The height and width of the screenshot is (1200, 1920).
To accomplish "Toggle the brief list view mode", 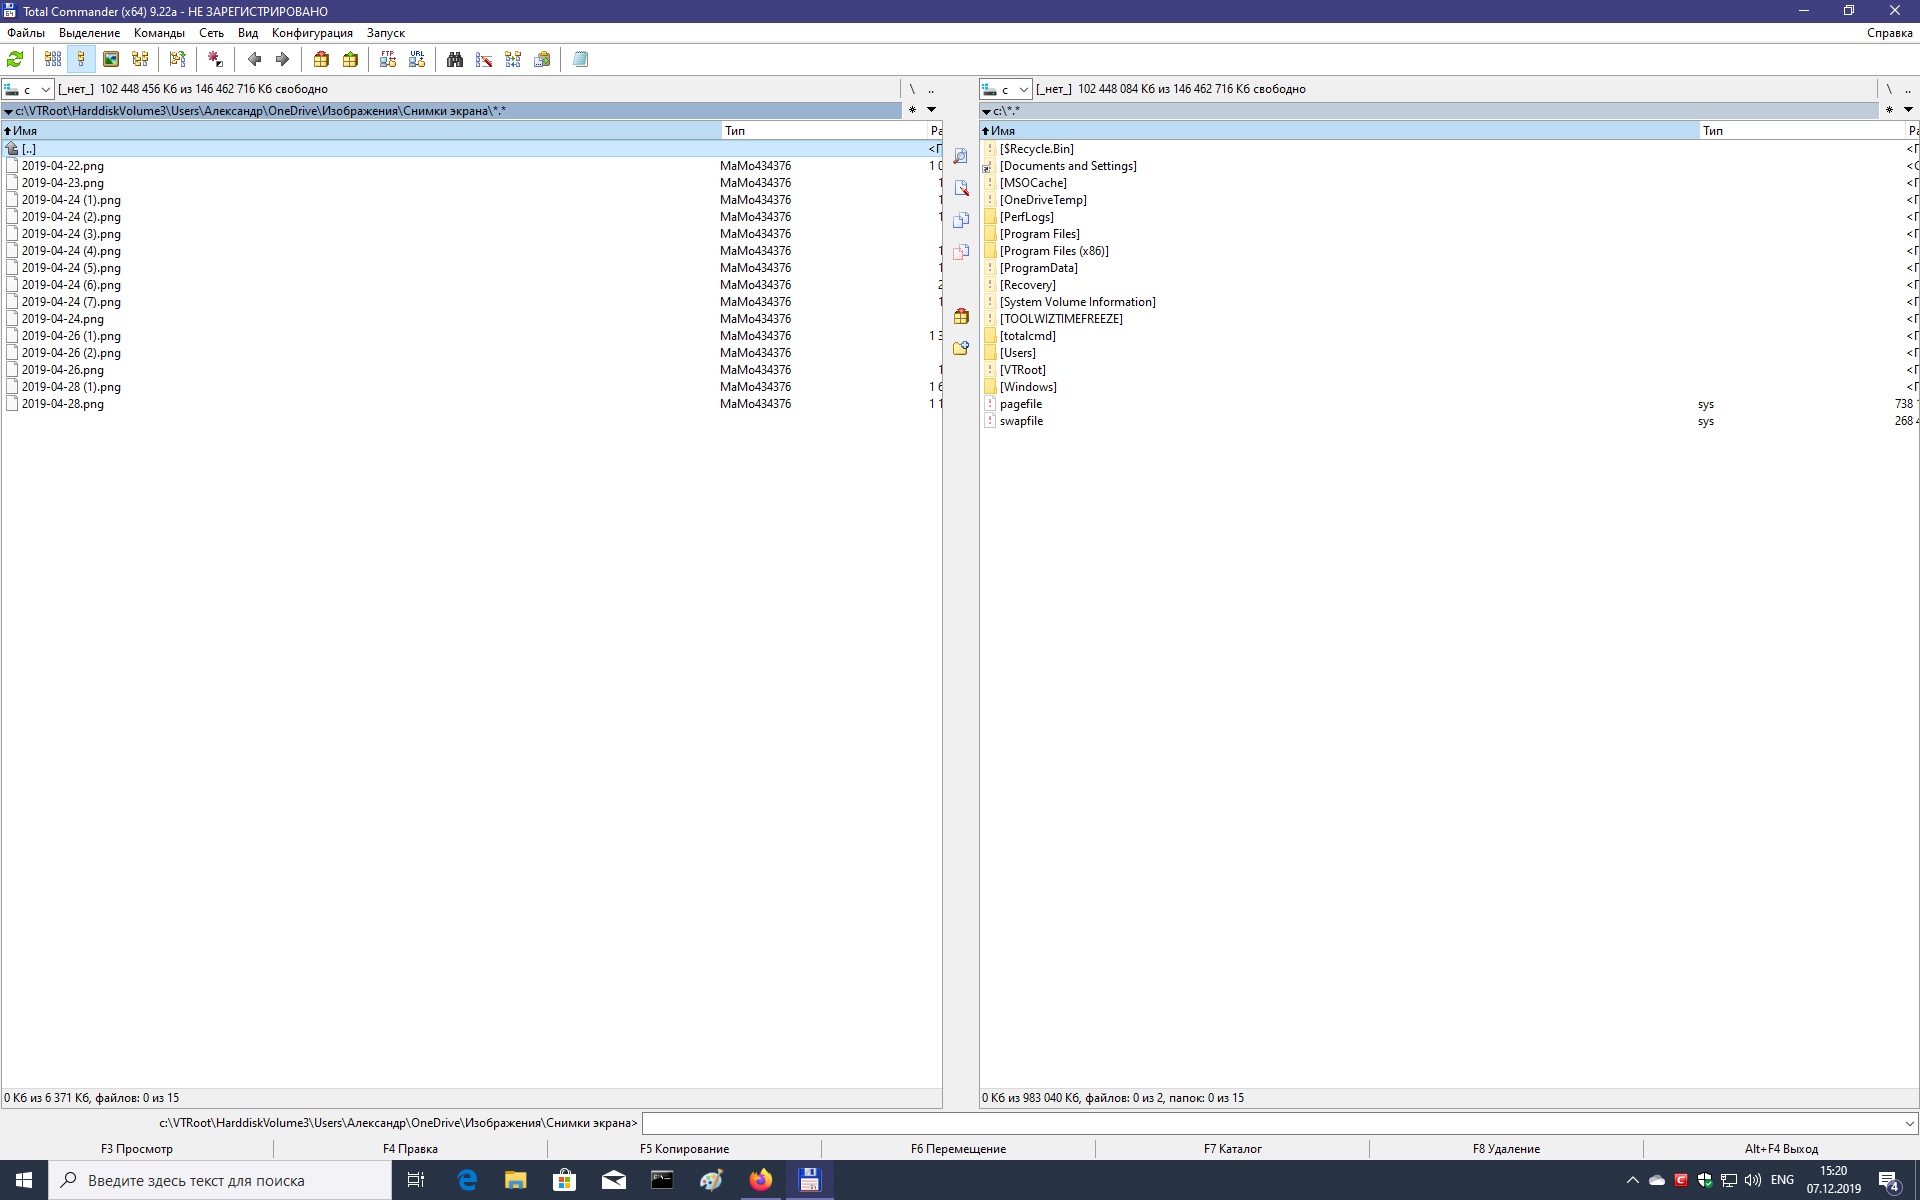I will (53, 60).
